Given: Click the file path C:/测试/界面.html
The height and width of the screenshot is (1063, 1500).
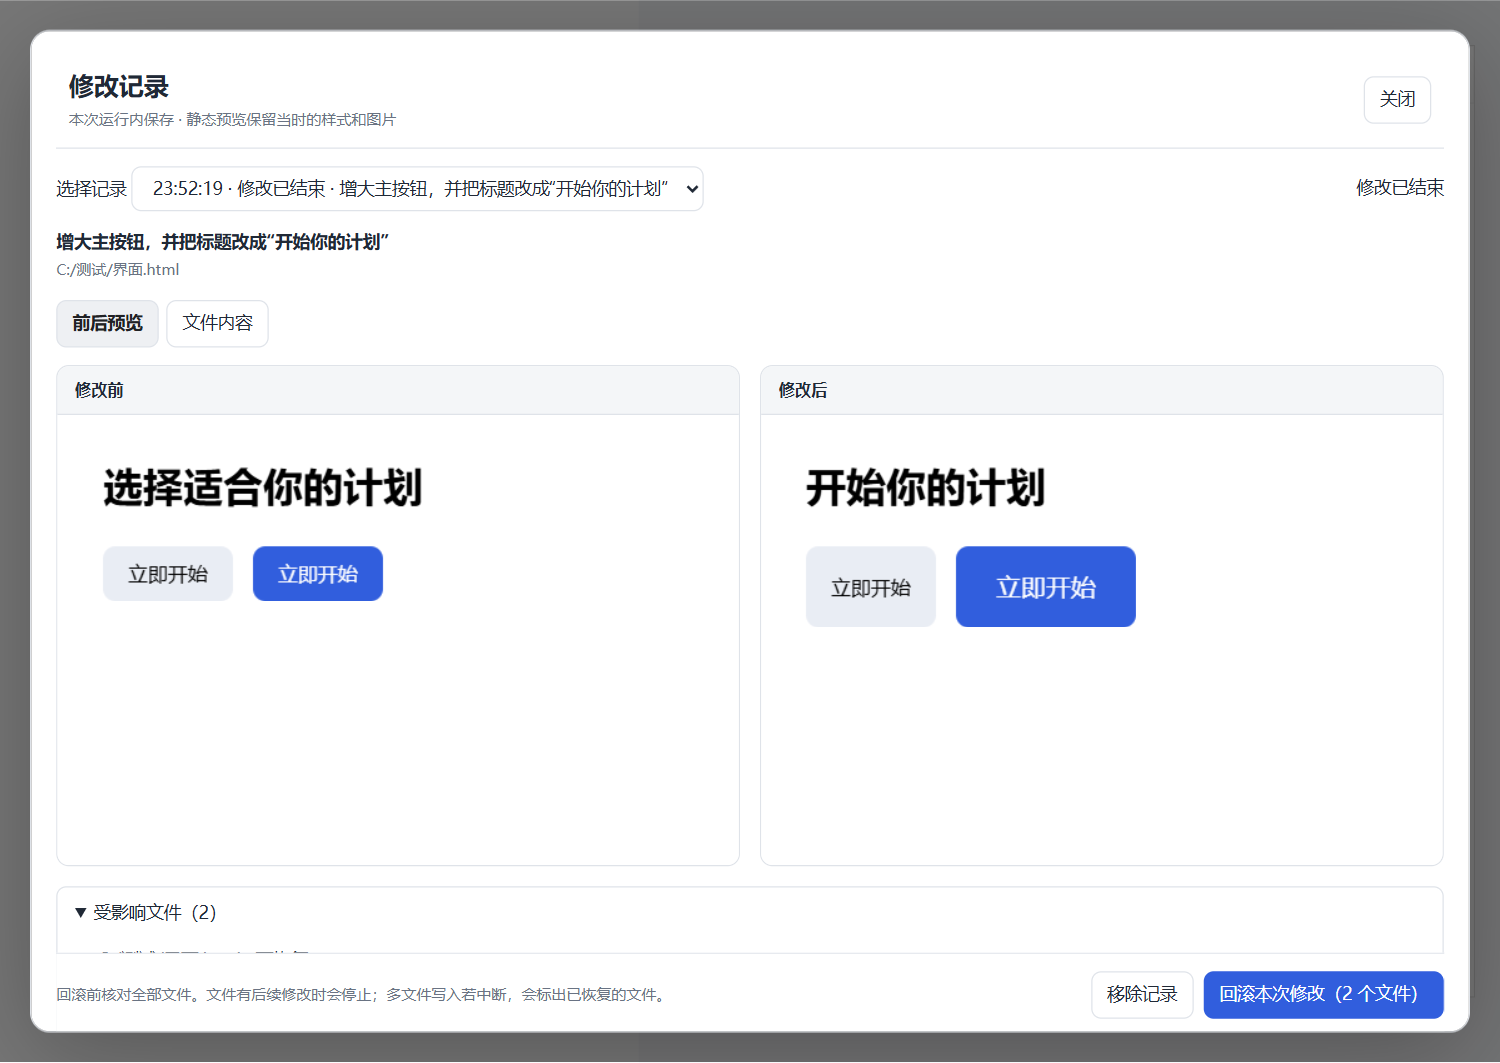Looking at the screenshot, I should [118, 270].
